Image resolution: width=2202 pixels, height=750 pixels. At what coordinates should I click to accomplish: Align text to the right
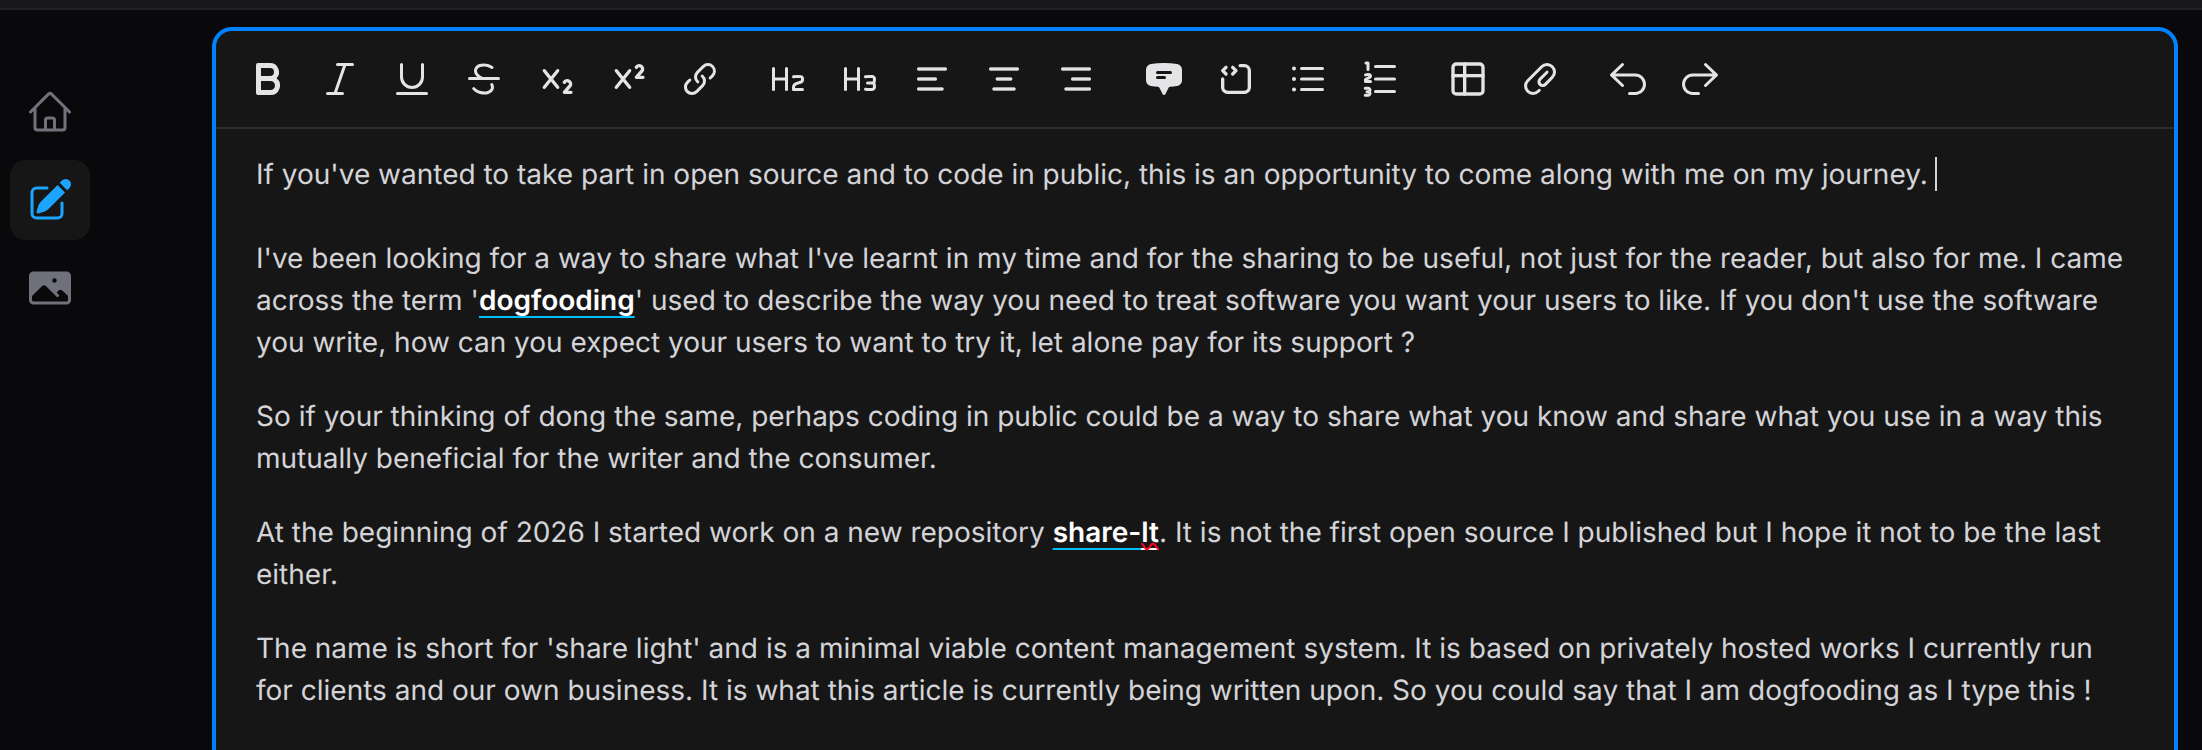pyautogui.click(x=1077, y=79)
